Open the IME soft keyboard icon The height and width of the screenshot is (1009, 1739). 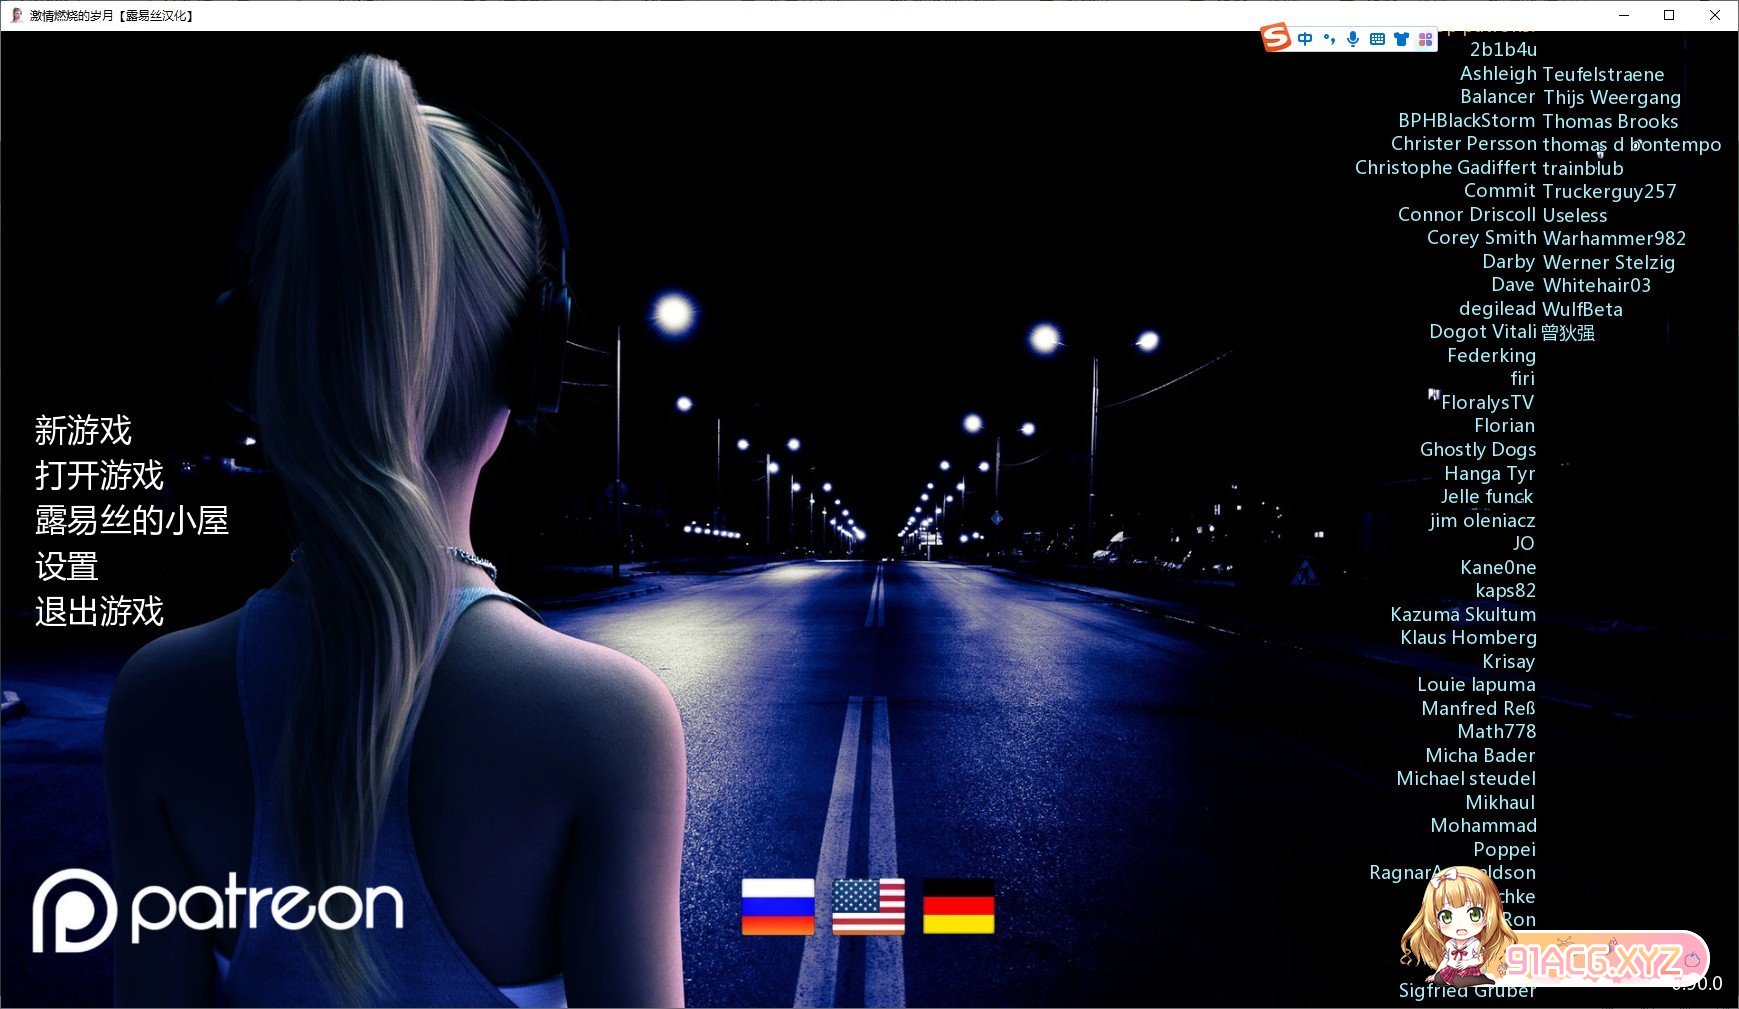pyautogui.click(x=1377, y=39)
